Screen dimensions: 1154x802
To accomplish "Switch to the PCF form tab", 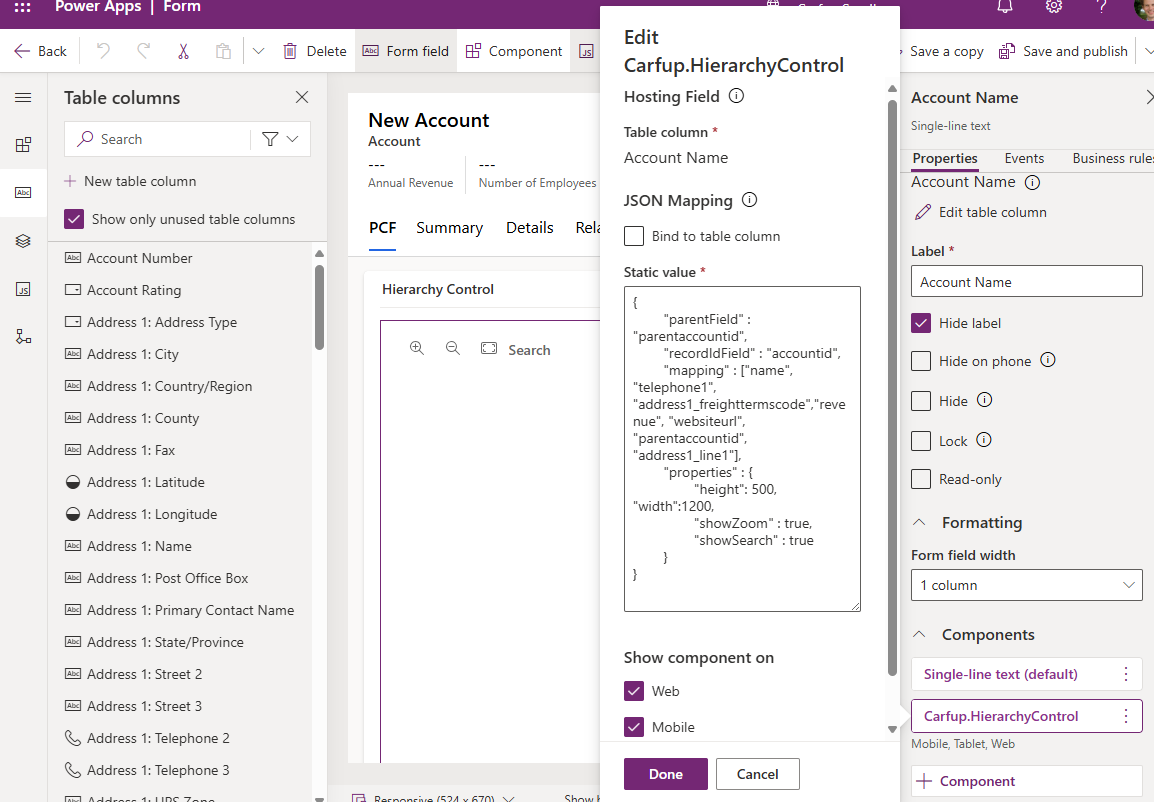I will click(383, 228).
